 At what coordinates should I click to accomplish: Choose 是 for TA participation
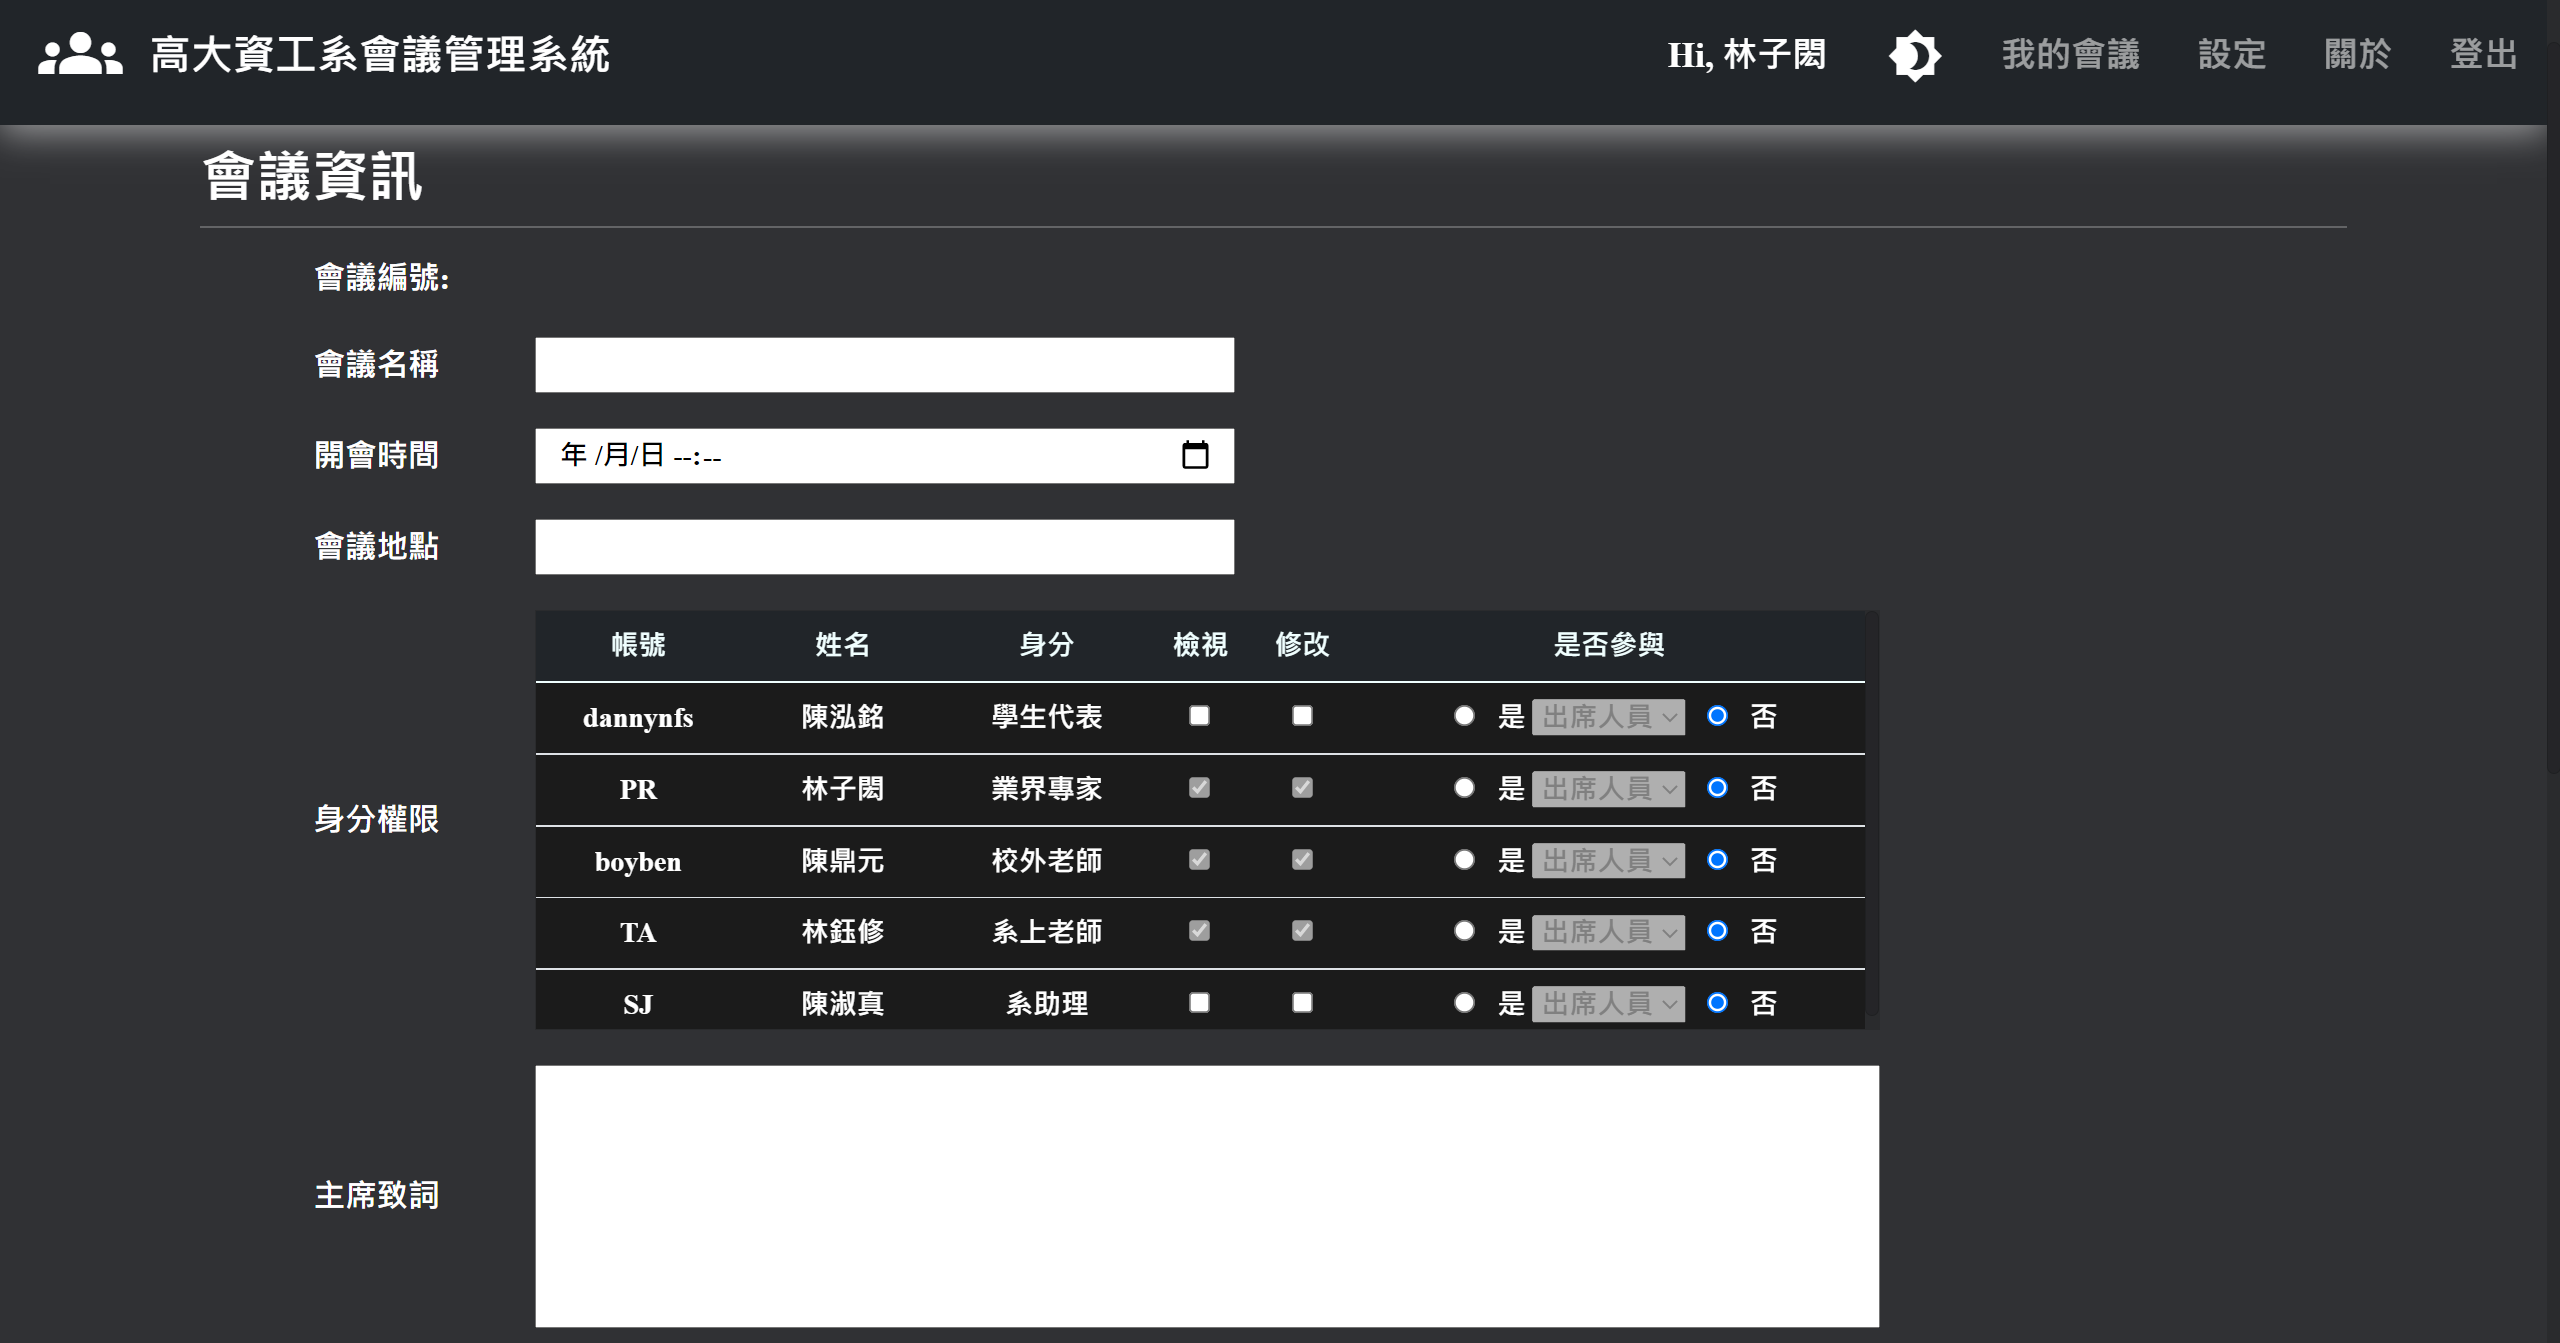pos(1464,932)
